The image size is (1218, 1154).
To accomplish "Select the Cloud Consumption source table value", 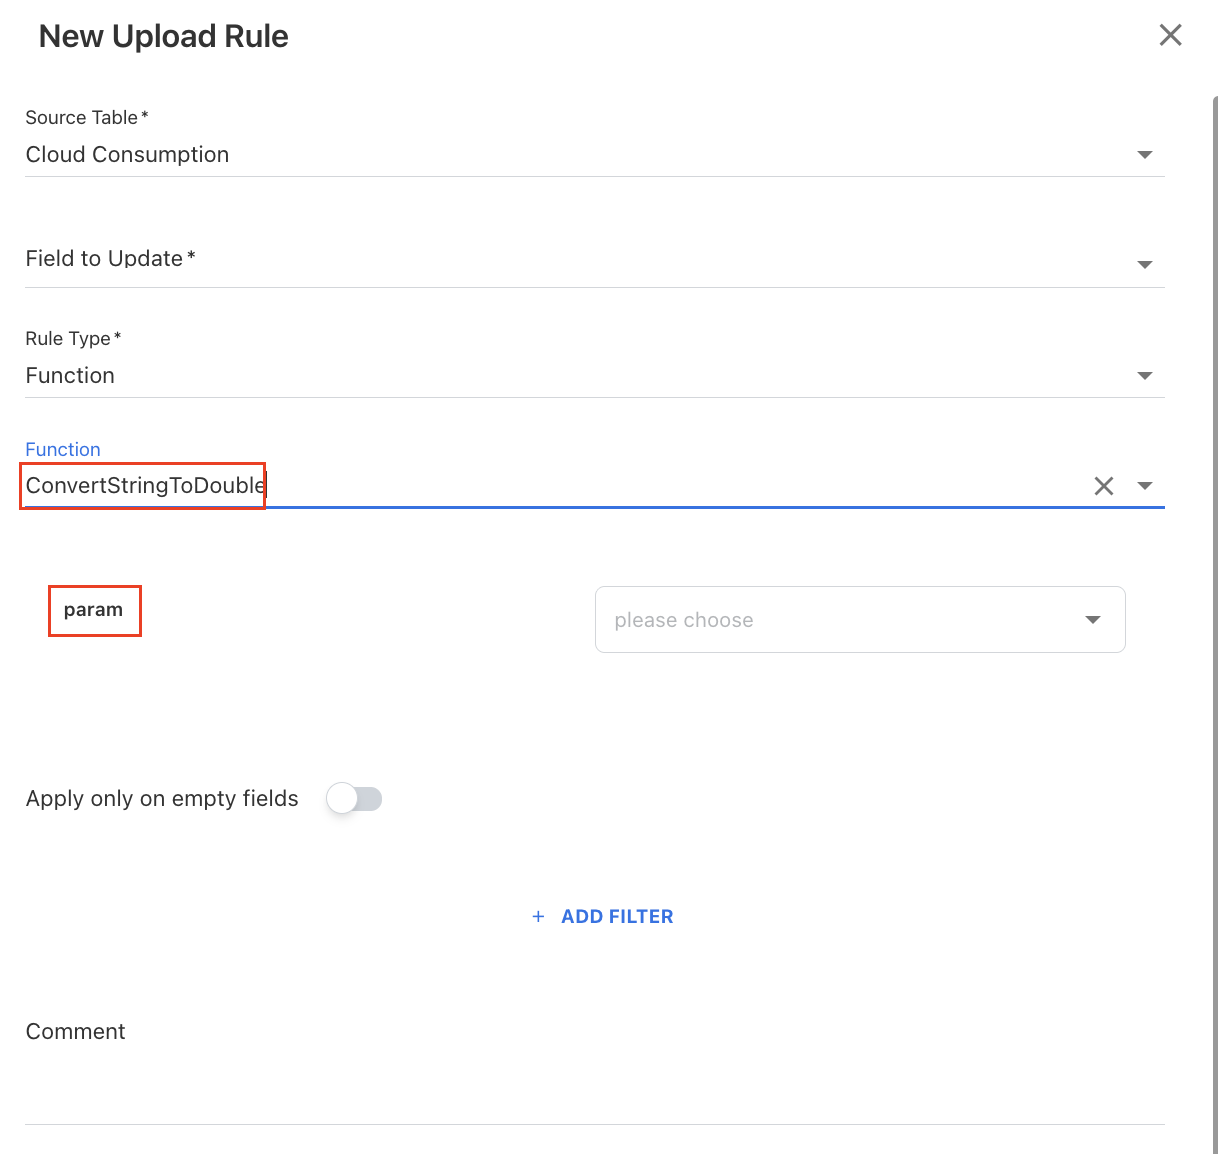I will click(x=128, y=155).
